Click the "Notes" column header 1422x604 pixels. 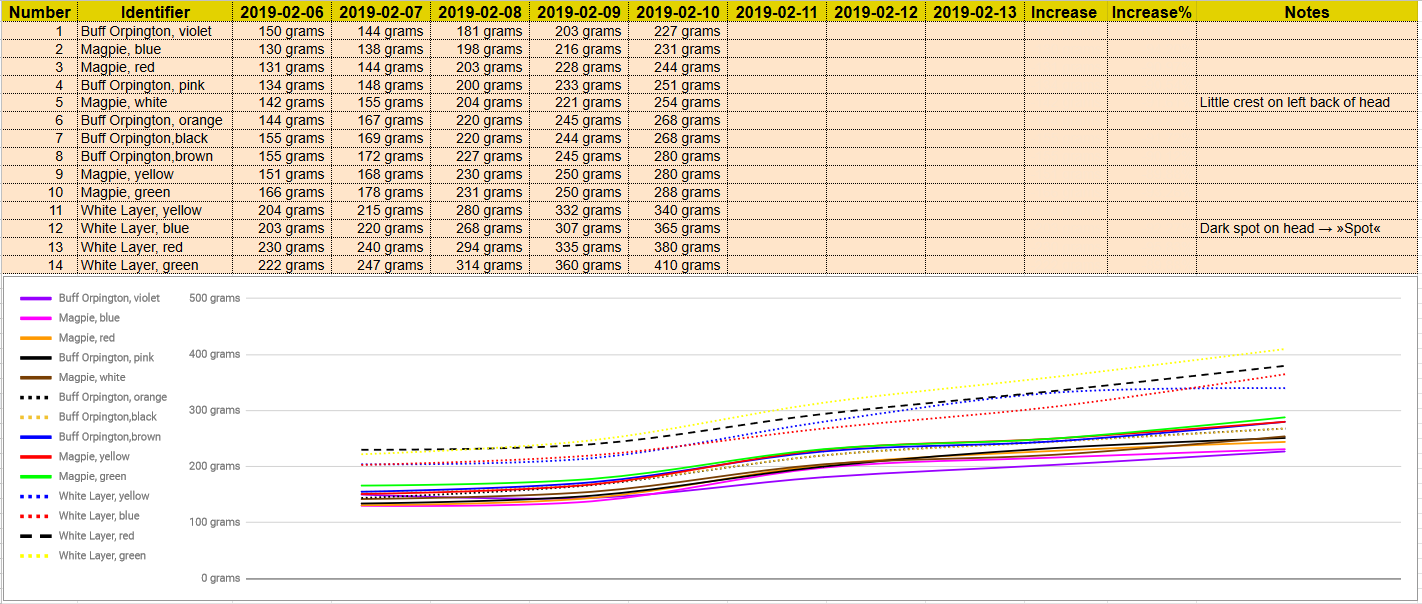(1305, 12)
